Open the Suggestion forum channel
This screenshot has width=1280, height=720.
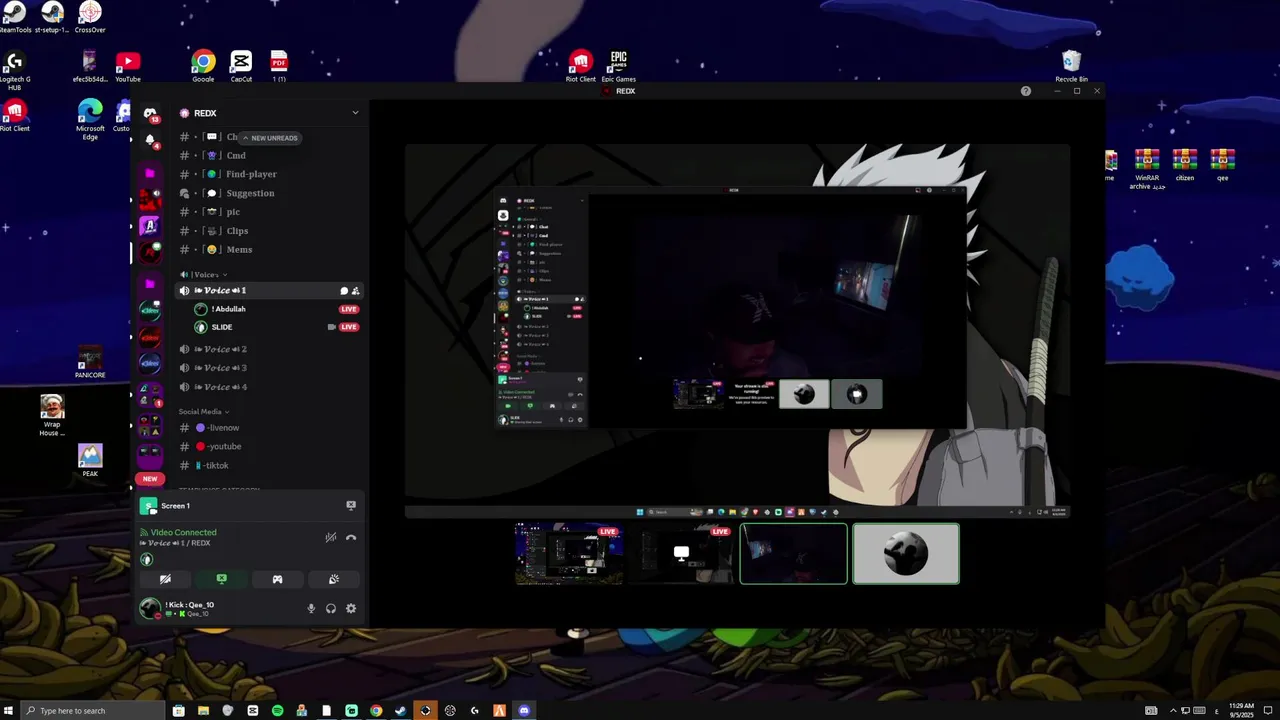[270, 193]
